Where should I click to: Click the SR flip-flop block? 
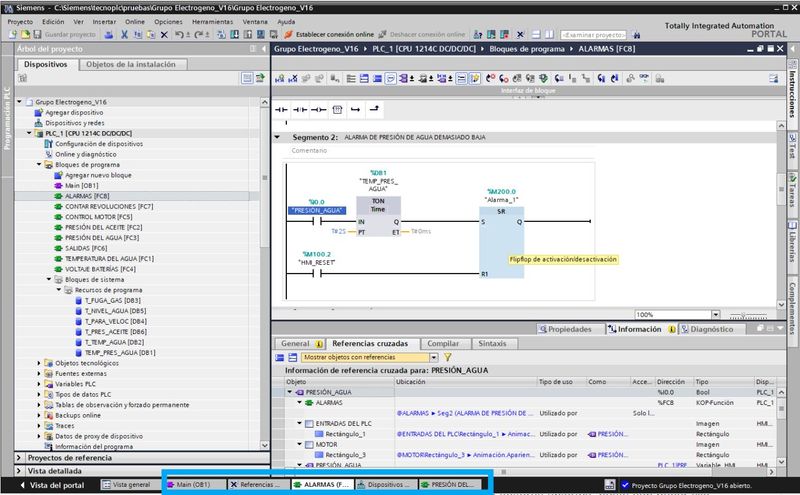pos(501,242)
